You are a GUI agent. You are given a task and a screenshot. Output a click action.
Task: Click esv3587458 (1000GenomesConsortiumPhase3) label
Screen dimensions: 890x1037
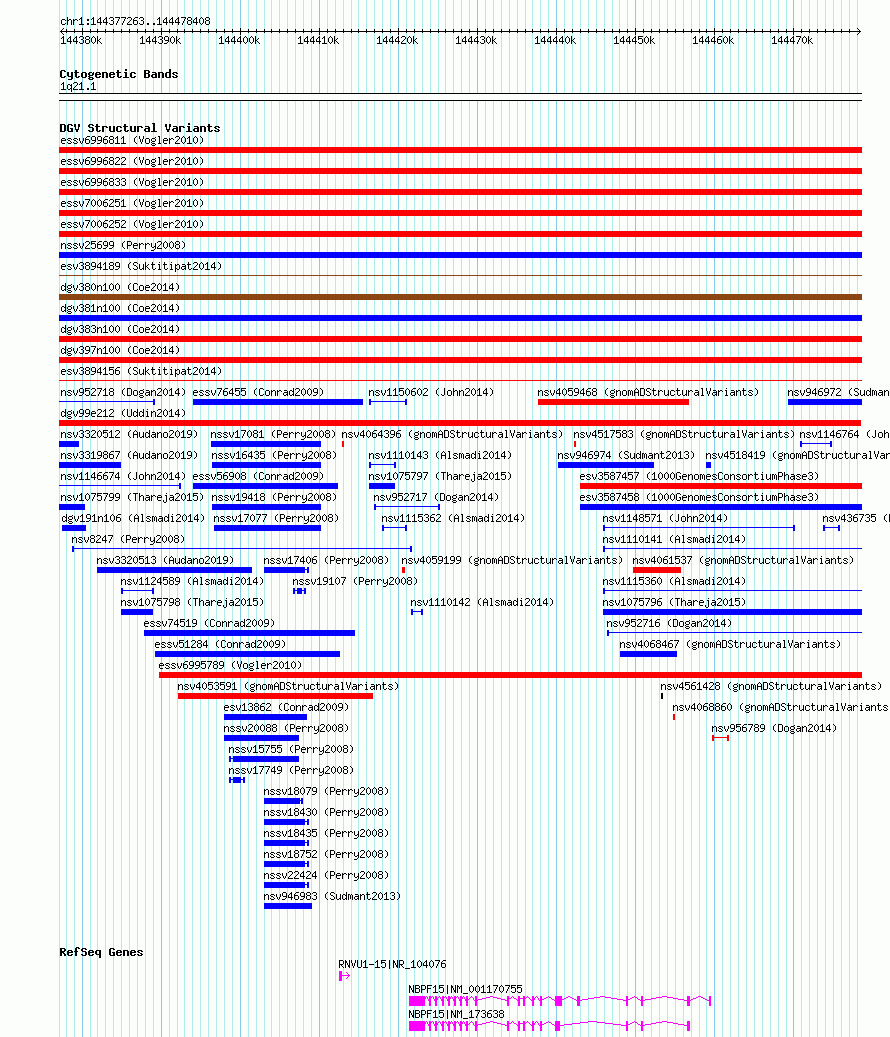699,497
